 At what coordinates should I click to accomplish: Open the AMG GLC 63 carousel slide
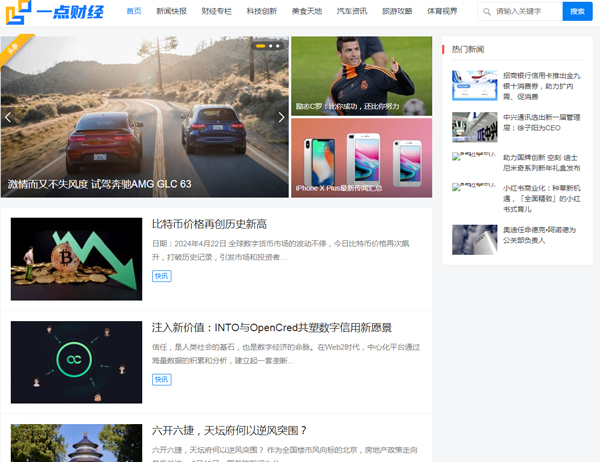pyautogui.click(x=145, y=117)
